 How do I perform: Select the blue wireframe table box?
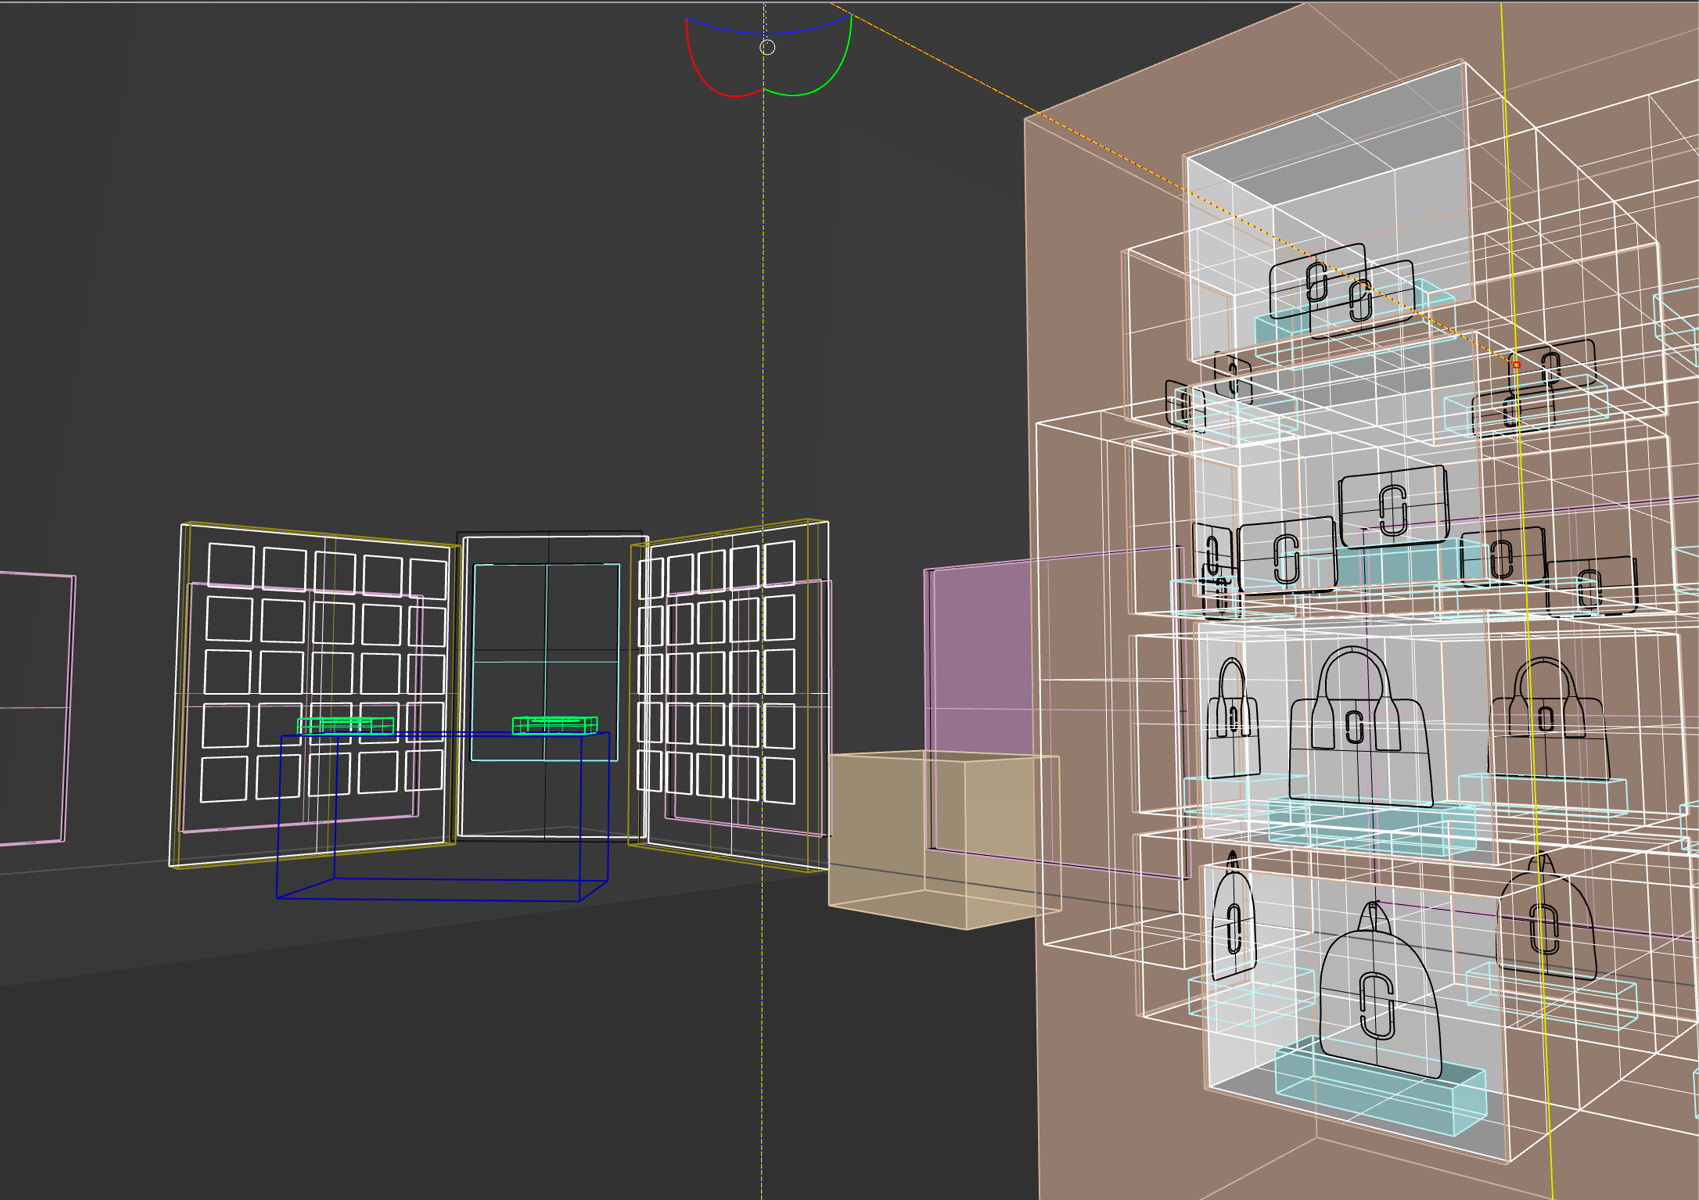[443, 817]
